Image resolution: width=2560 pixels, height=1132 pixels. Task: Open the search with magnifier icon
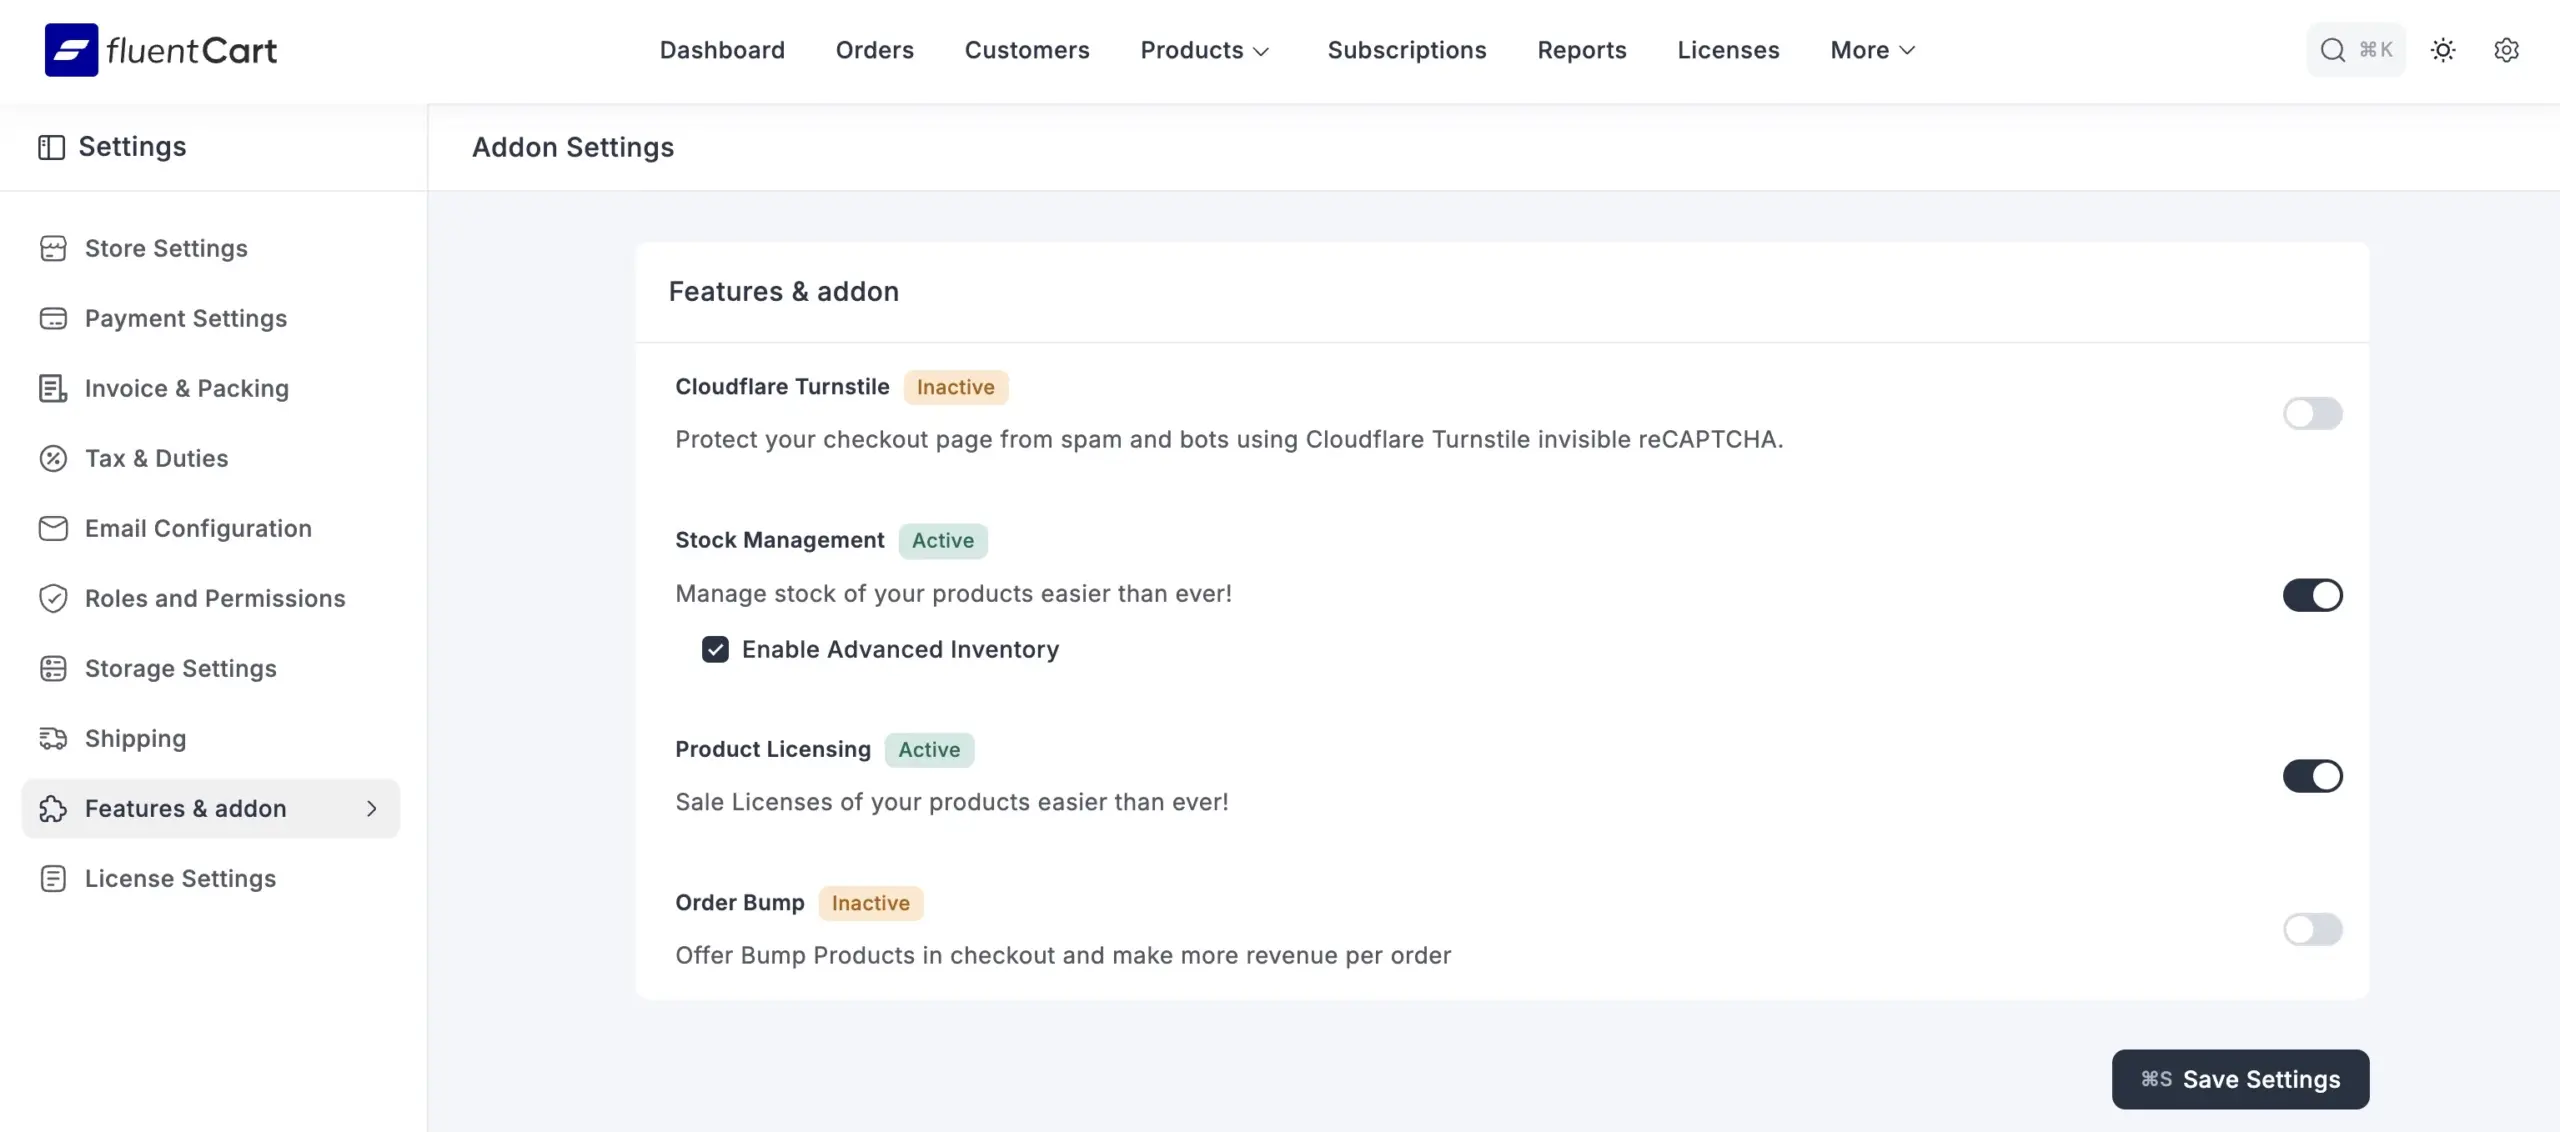pos(2333,49)
